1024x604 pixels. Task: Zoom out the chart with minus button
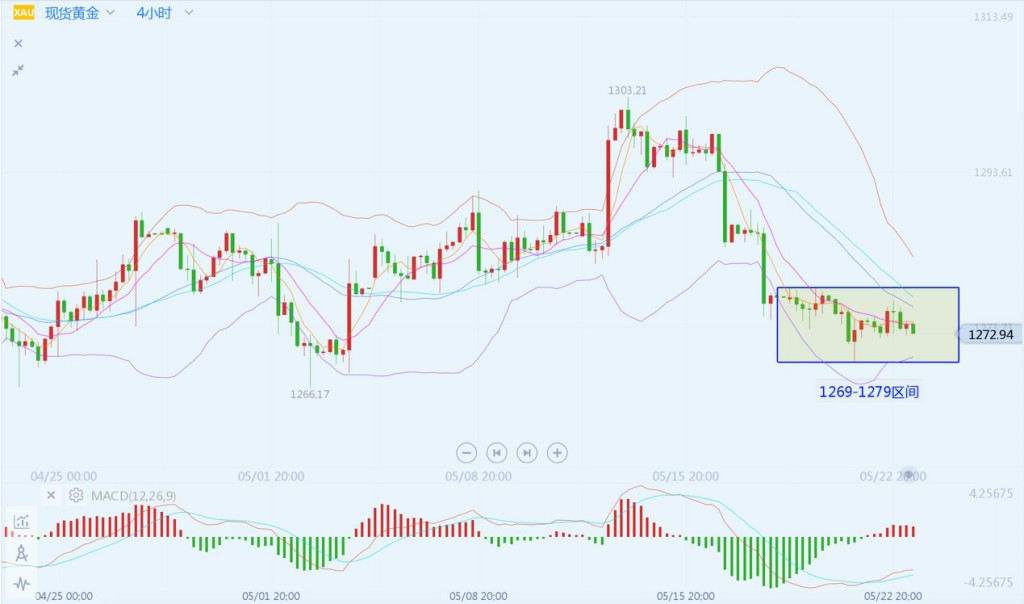tap(466, 452)
